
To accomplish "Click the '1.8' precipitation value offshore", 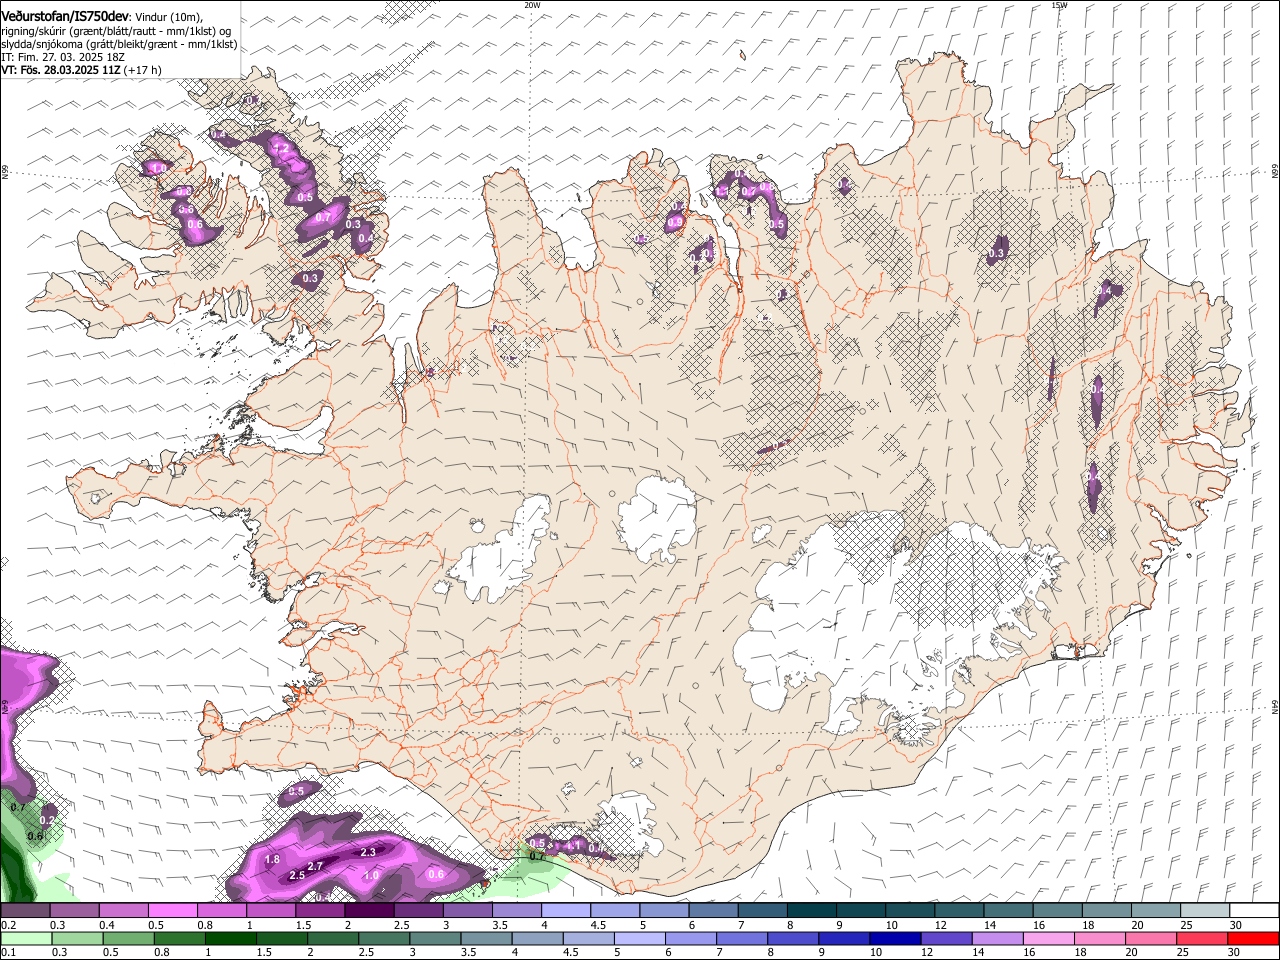I will click(x=272, y=860).
